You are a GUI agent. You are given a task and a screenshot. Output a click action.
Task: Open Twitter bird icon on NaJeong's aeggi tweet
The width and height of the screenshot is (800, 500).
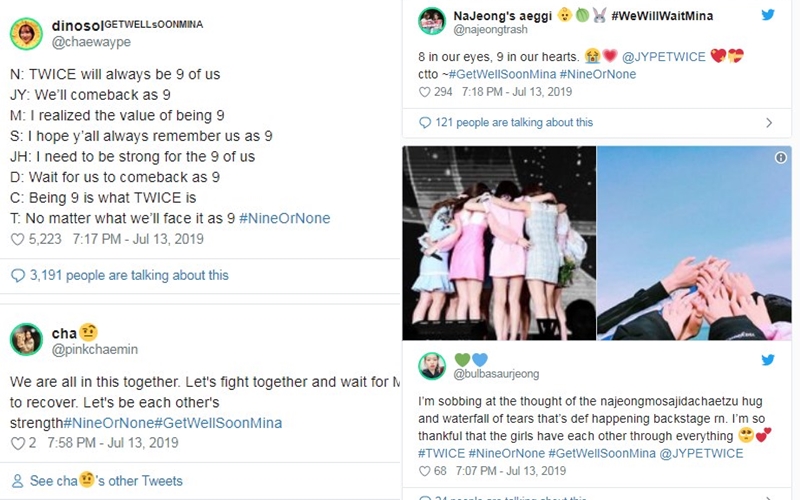coord(767,17)
